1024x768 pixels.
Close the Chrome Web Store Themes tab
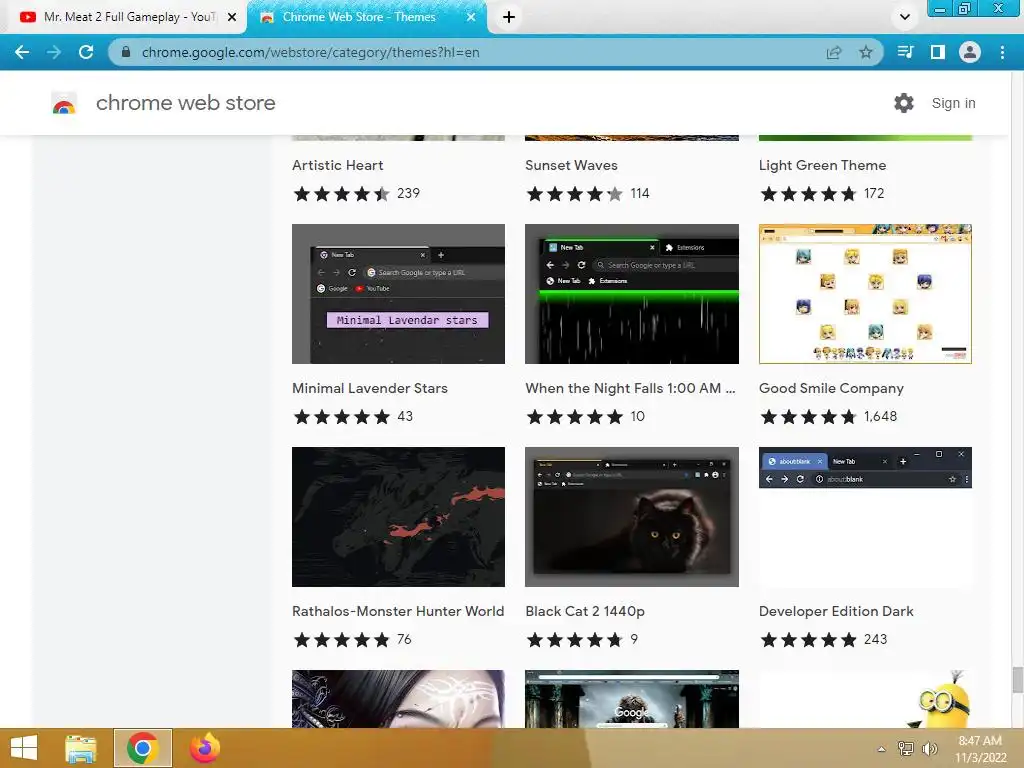pyautogui.click(x=471, y=17)
